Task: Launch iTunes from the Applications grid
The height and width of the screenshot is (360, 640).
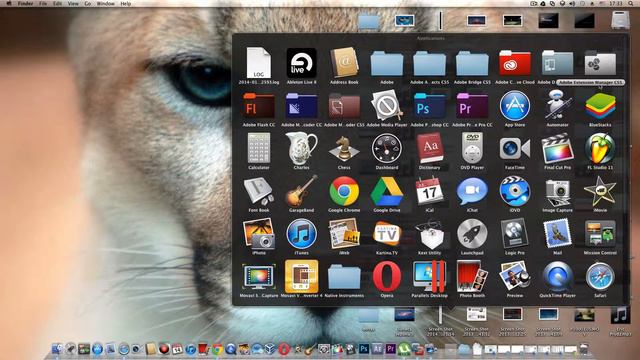Action: pyautogui.click(x=301, y=234)
